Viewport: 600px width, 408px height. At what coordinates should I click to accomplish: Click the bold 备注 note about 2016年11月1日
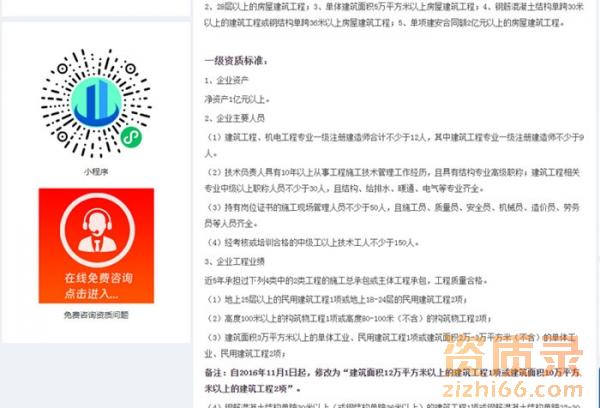[x=392, y=381]
